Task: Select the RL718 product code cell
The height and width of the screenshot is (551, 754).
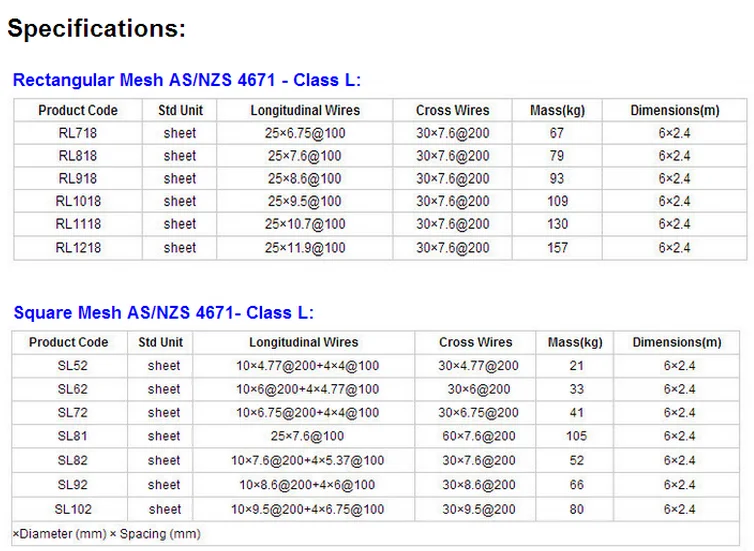Action: click(78, 133)
